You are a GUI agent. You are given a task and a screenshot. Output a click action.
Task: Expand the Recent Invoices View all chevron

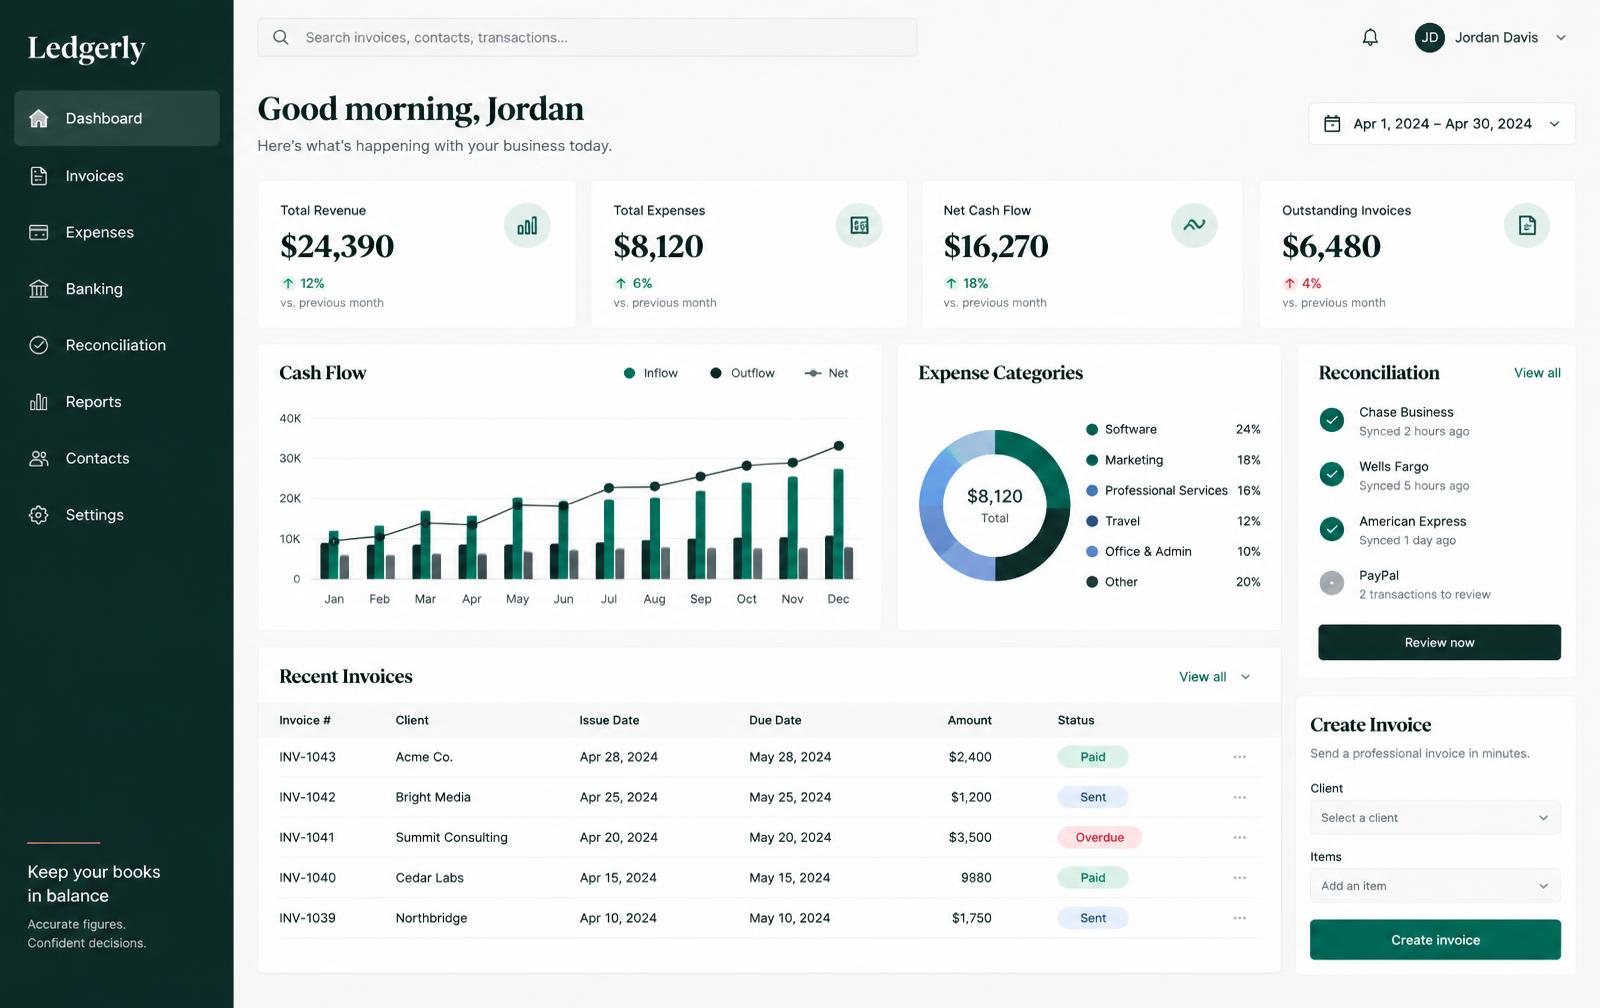point(1246,677)
